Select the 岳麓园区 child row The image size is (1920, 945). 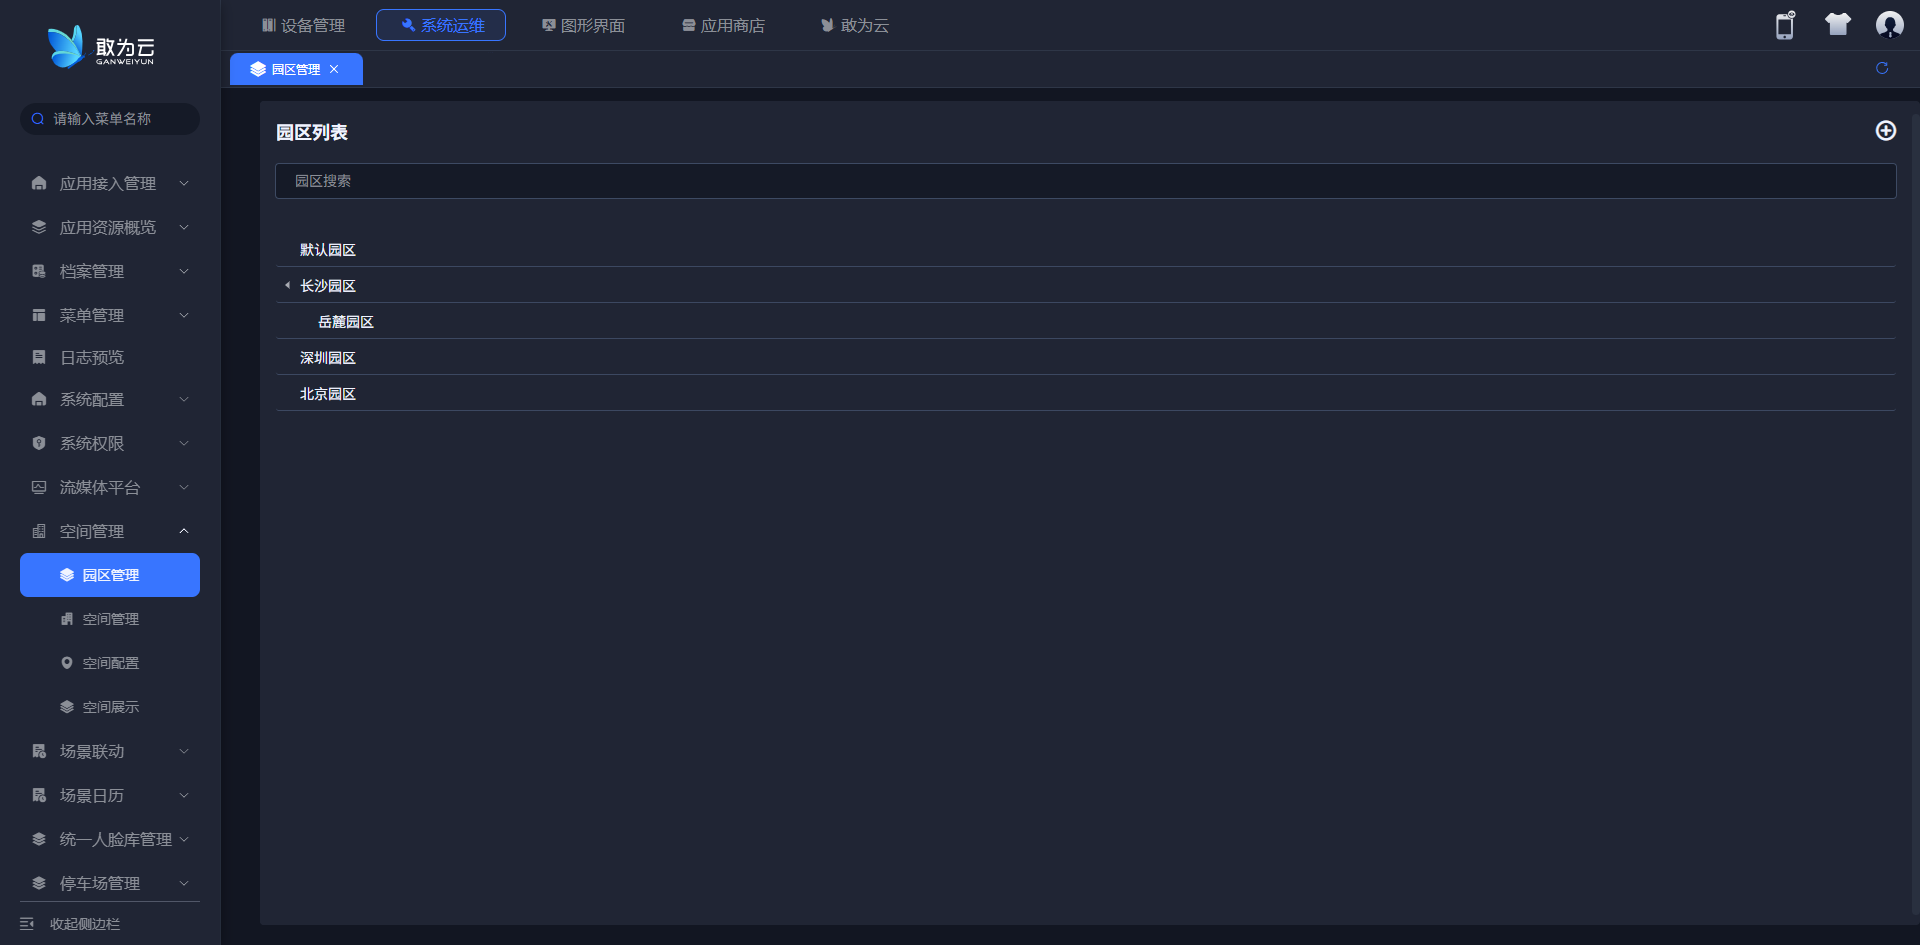tap(1086, 321)
